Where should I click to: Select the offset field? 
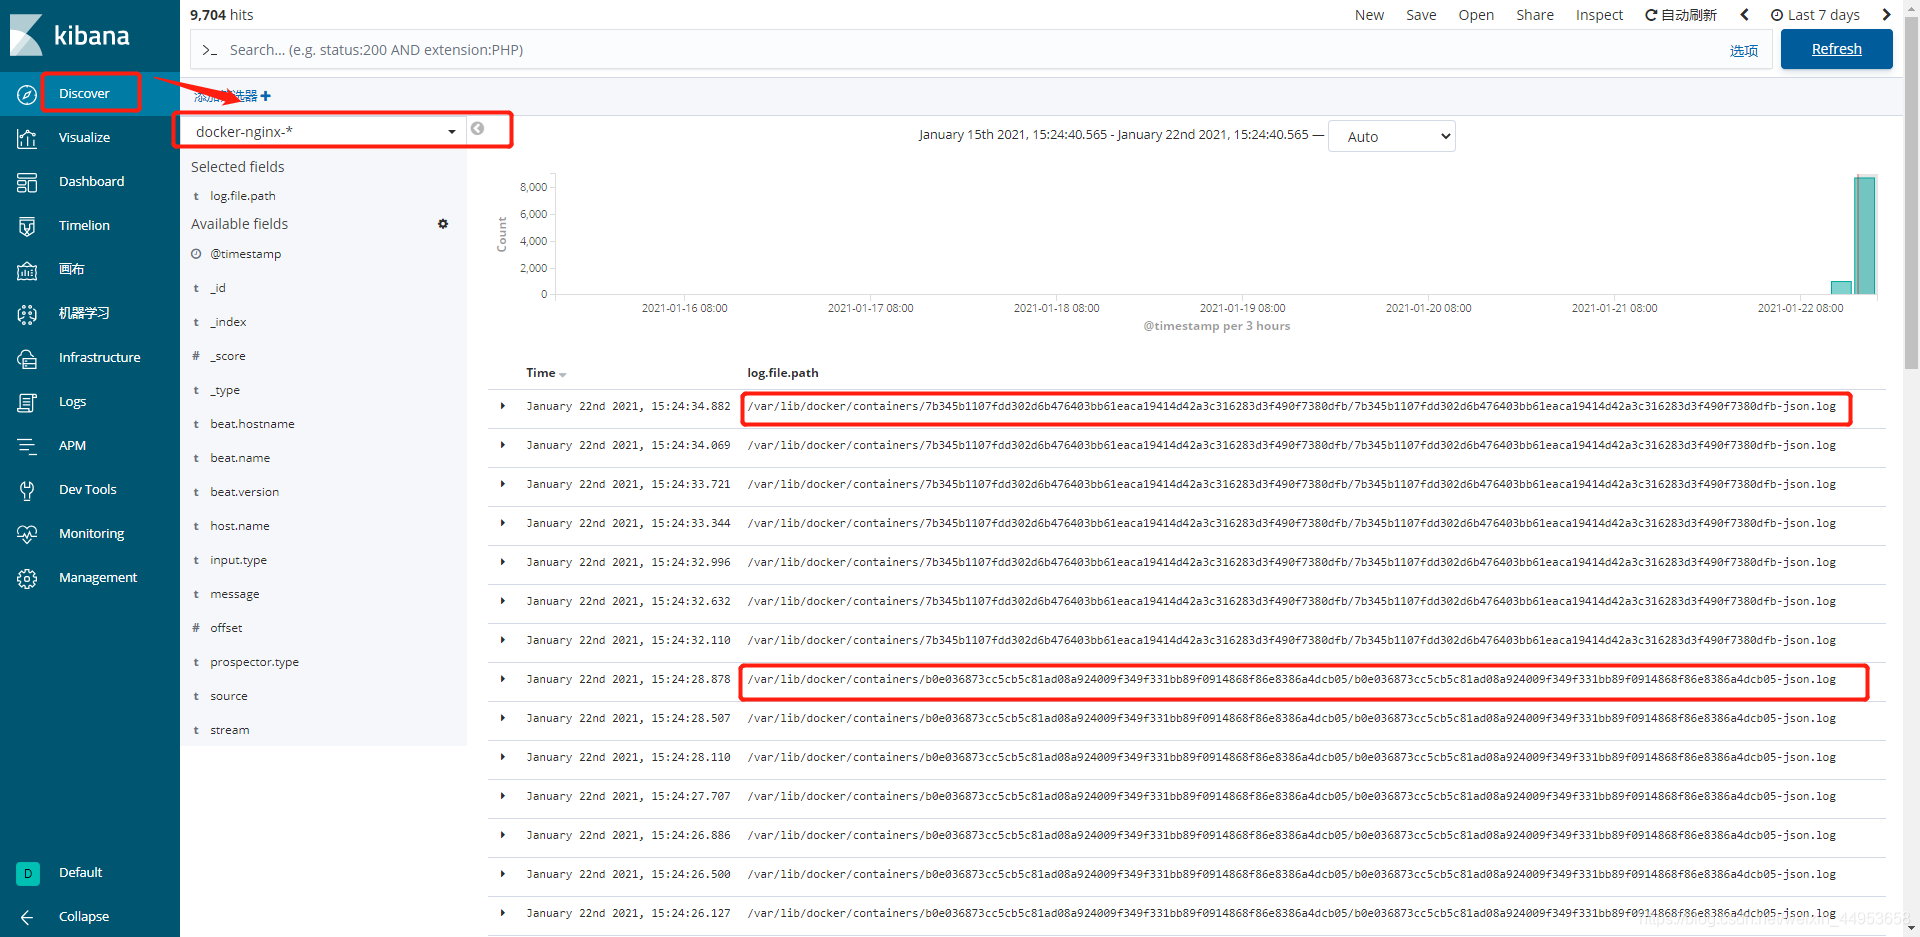tap(226, 628)
